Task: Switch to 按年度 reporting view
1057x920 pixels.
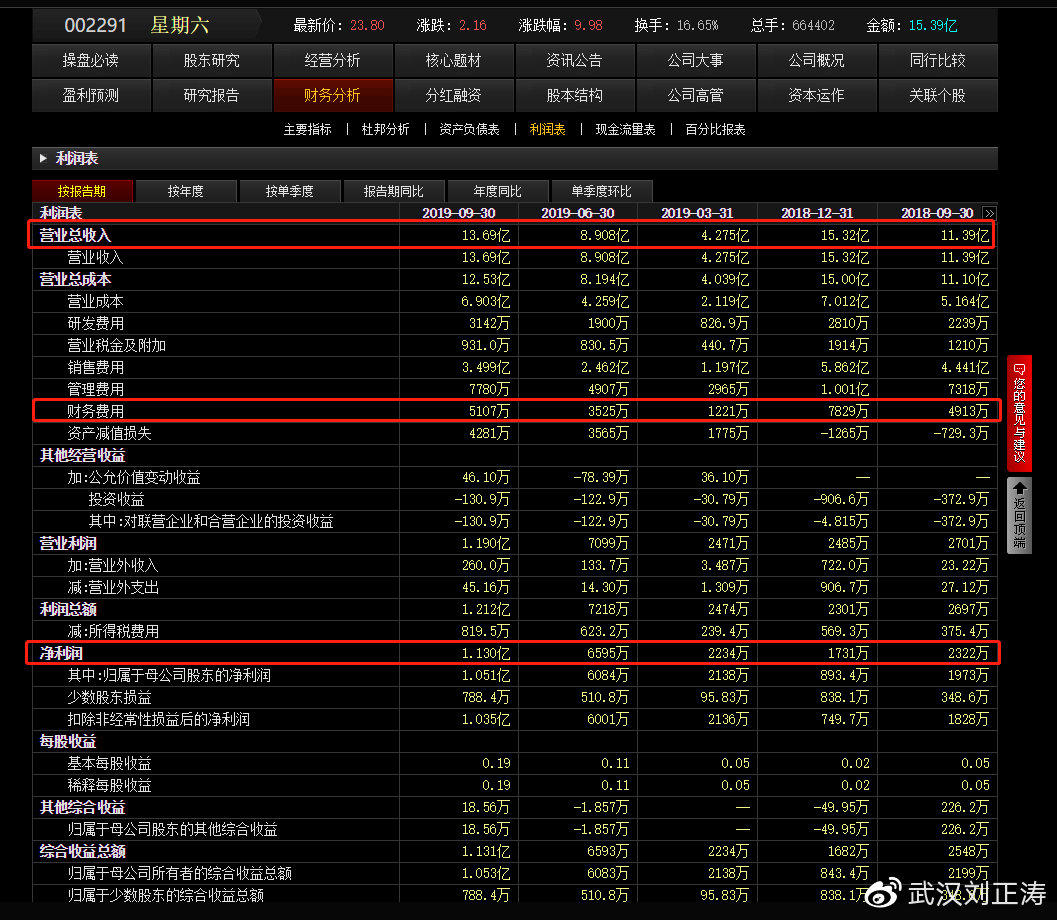Action: (186, 190)
